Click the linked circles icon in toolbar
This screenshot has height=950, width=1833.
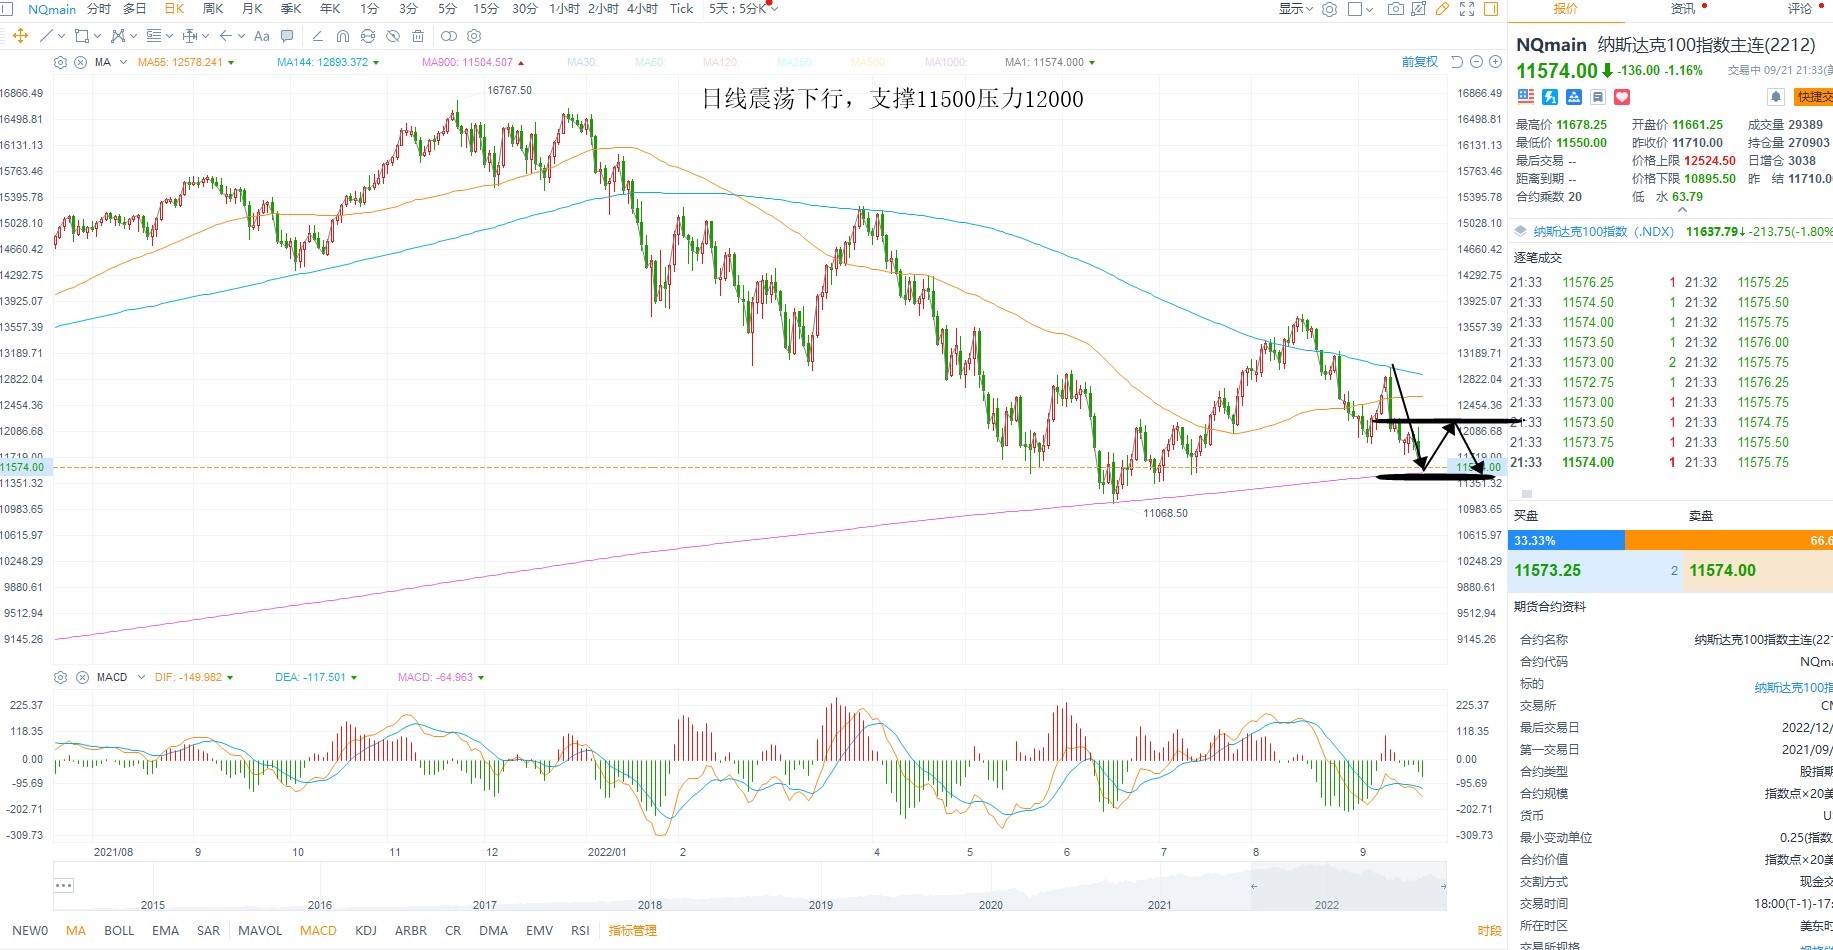(449, 36)
